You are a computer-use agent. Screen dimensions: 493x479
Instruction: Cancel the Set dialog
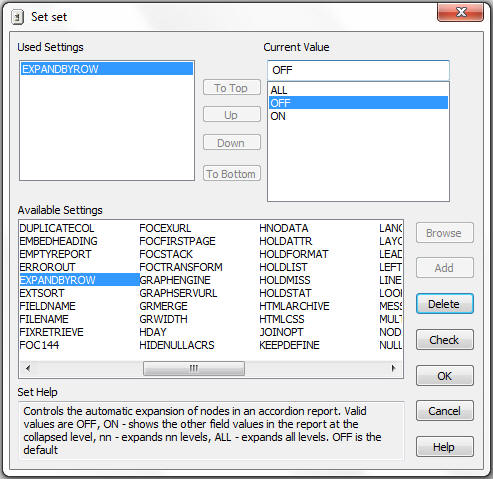(x=445, y=411)
